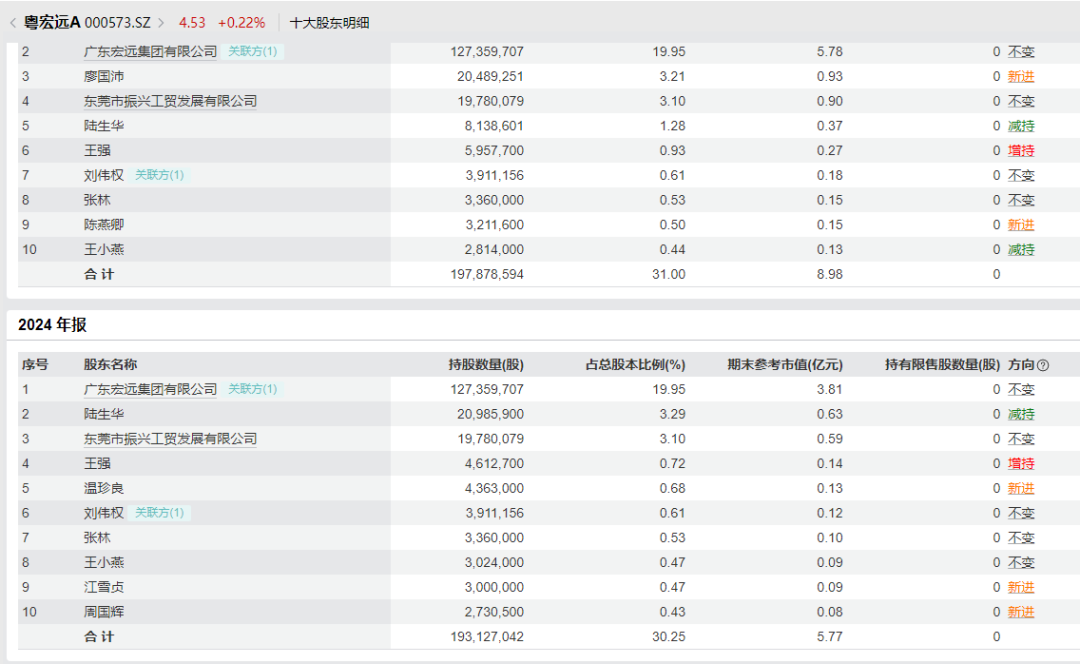Click total ratio 30.25
Viewport: 1080px width, 664px height.
(x=669, y=636)
